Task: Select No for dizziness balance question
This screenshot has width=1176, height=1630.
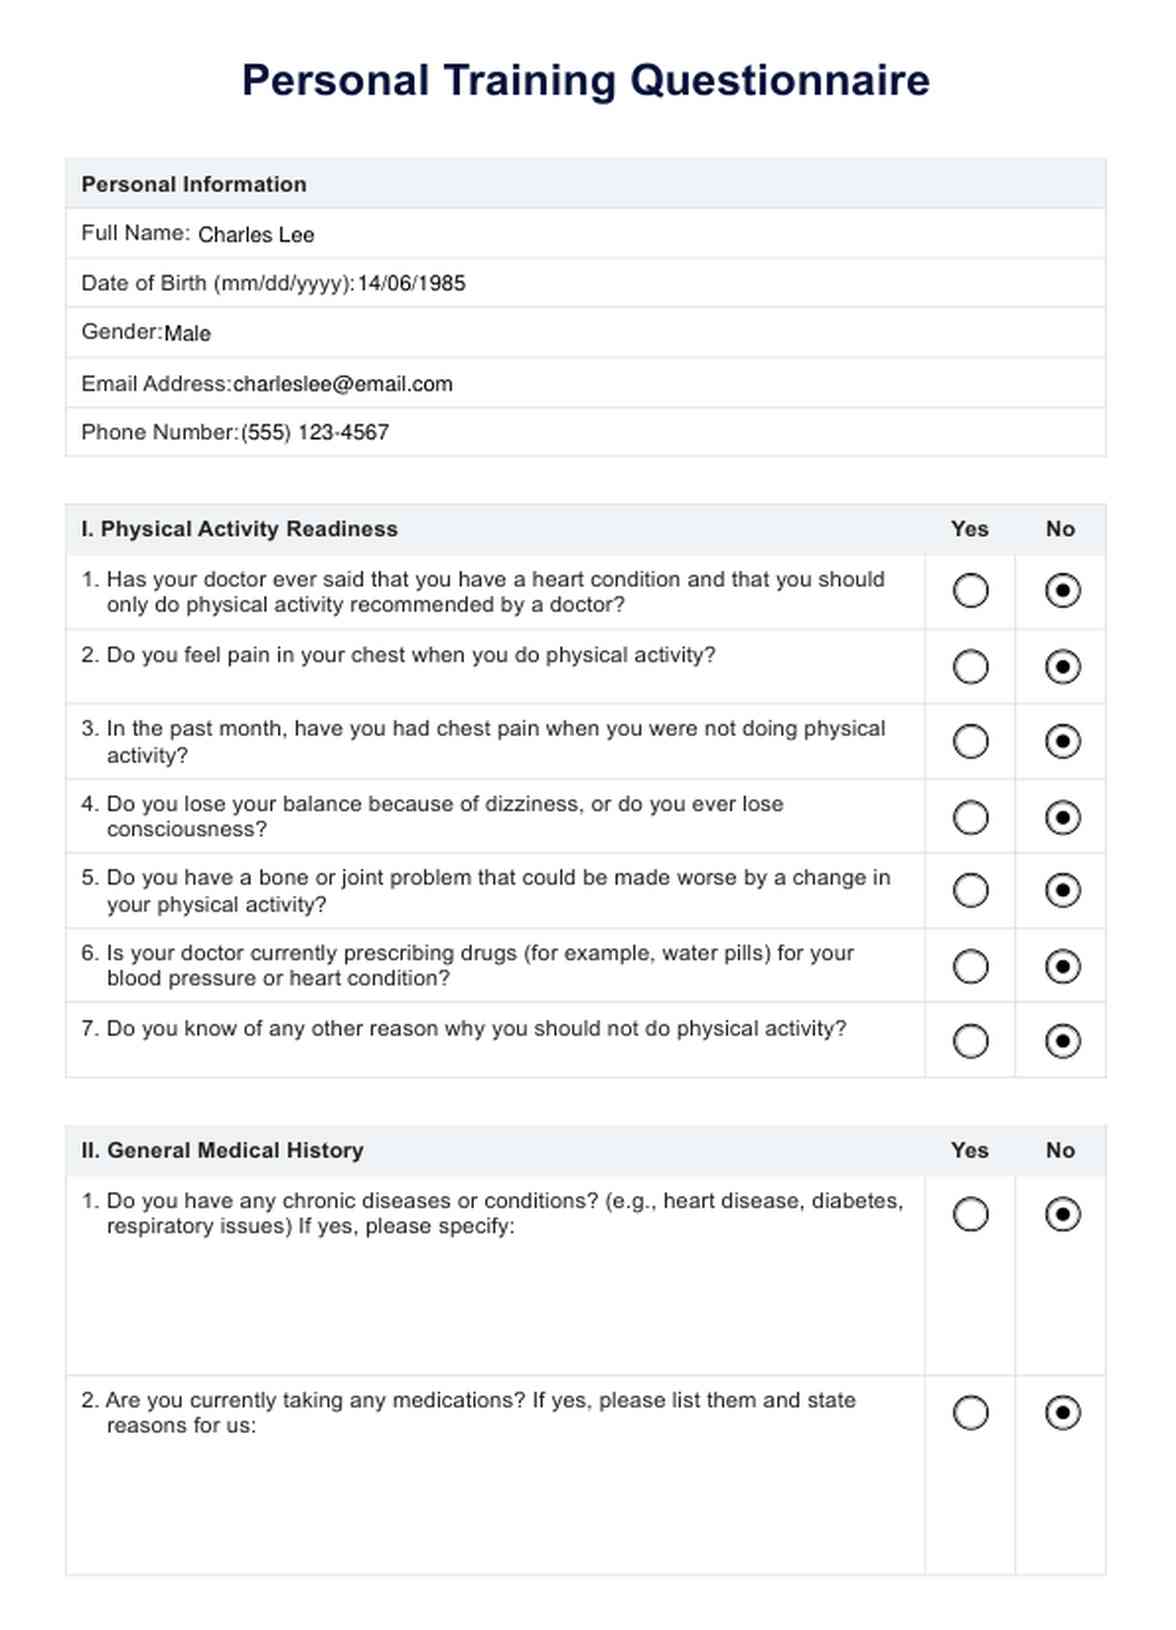Action: point(1062,818)
